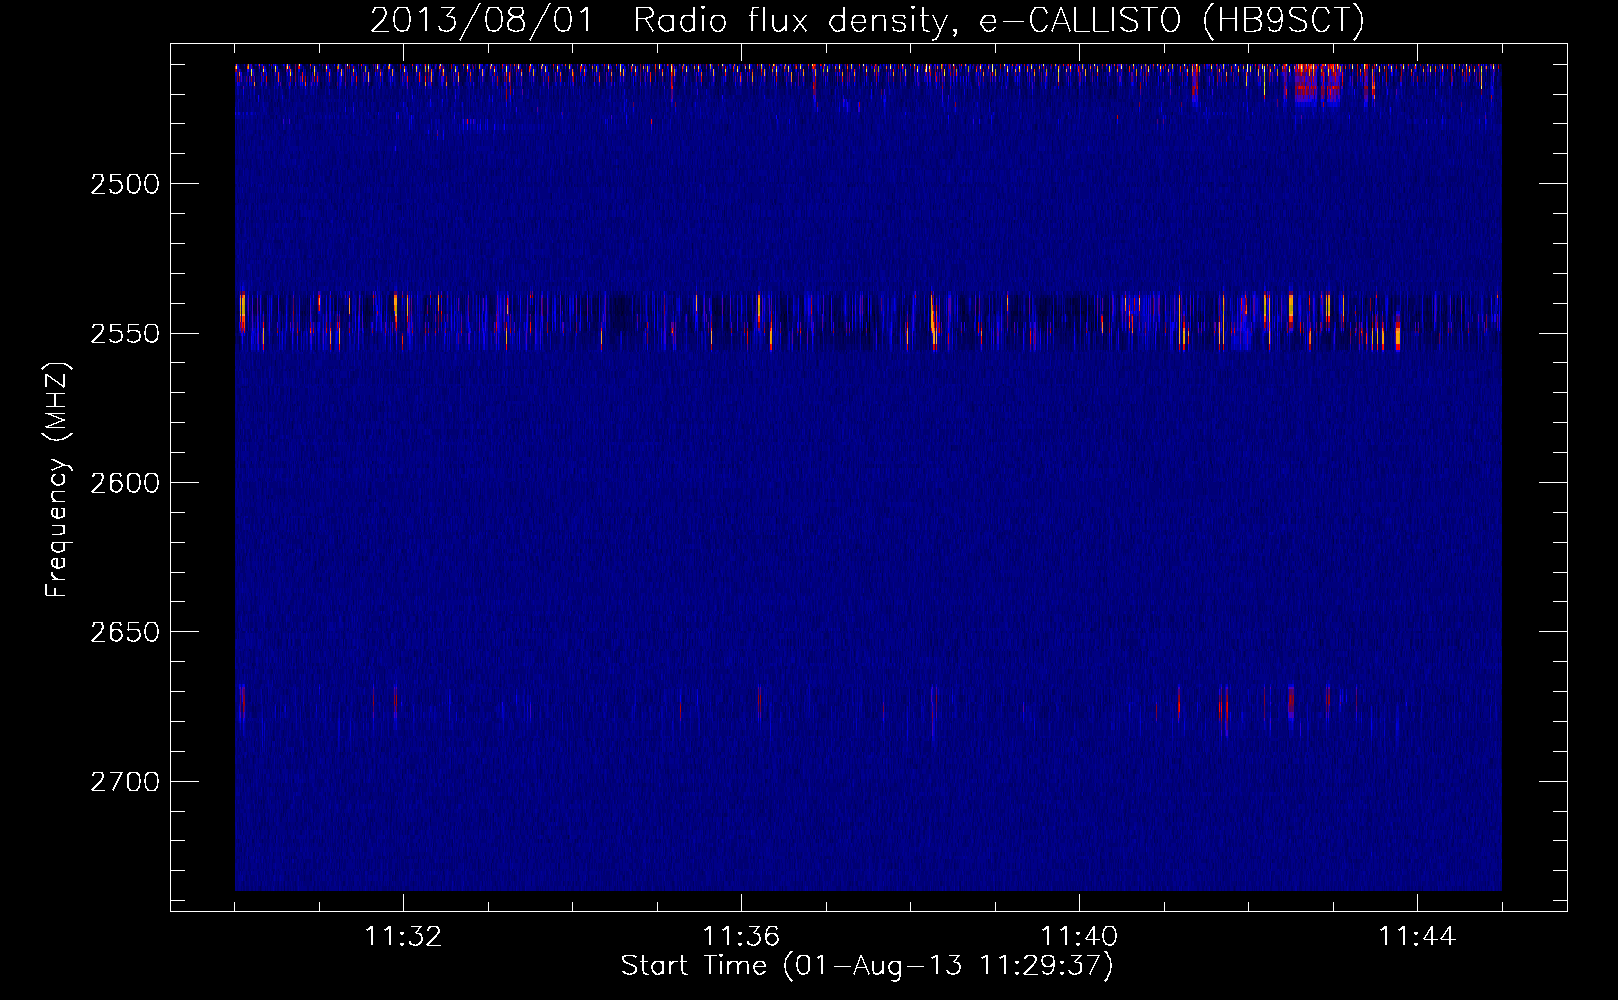Image resolution: width=1618 pixels, height=1000 pixels.
Task: Click the 11:32 time axis label
Action: pos(403,936)
